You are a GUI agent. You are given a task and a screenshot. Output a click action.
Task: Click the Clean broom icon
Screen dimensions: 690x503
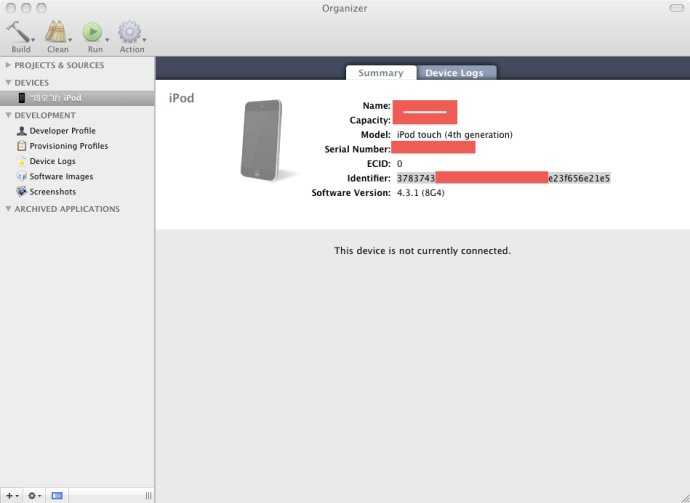click(x=55, y=32)
